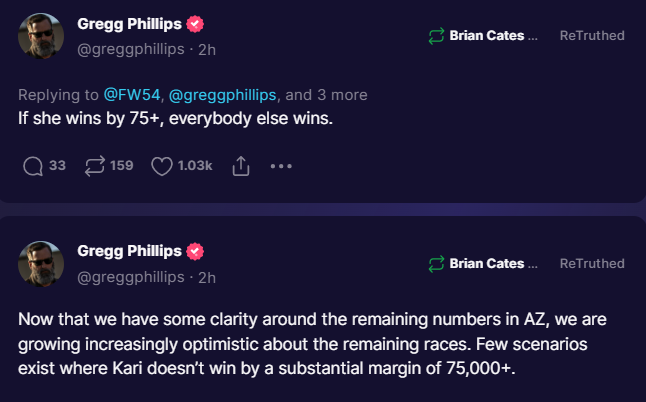Viewport: 646px width, 402px height.
Task: Open Gregg Phillips avatar on second post
Action: pos(43,264)
